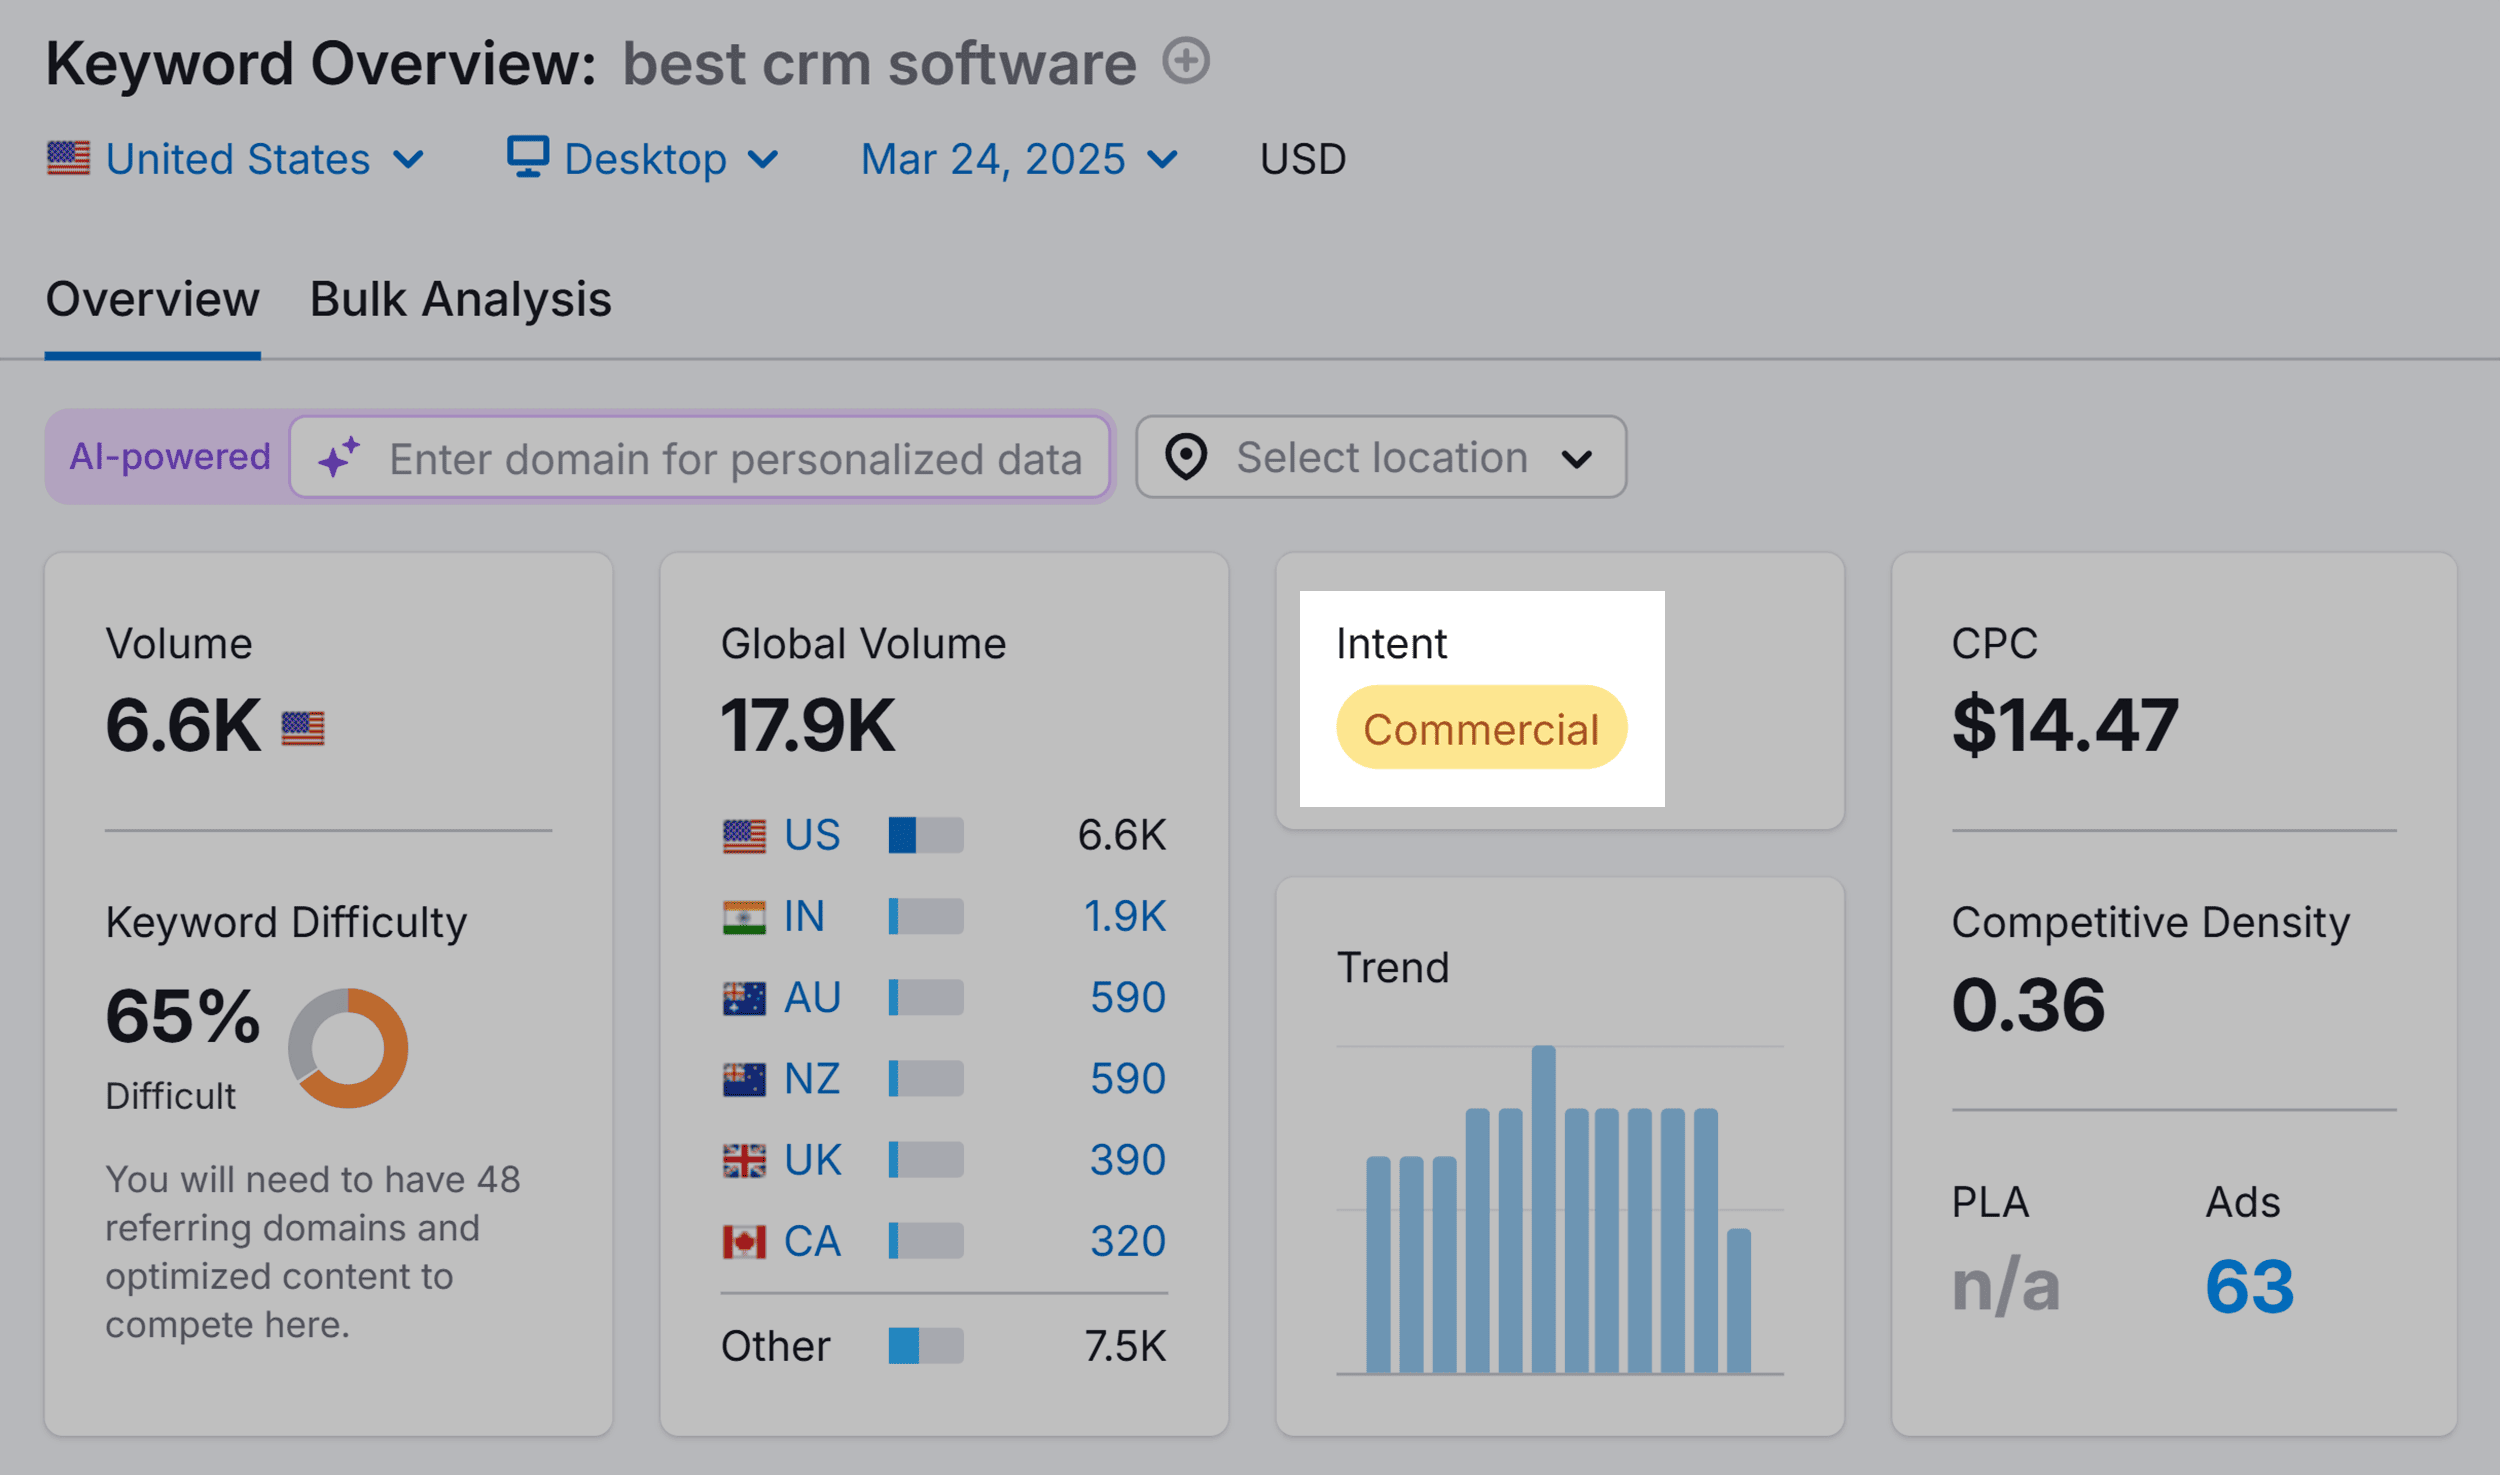
Task: Click the US flag next to United States
Action: point(70,157)
